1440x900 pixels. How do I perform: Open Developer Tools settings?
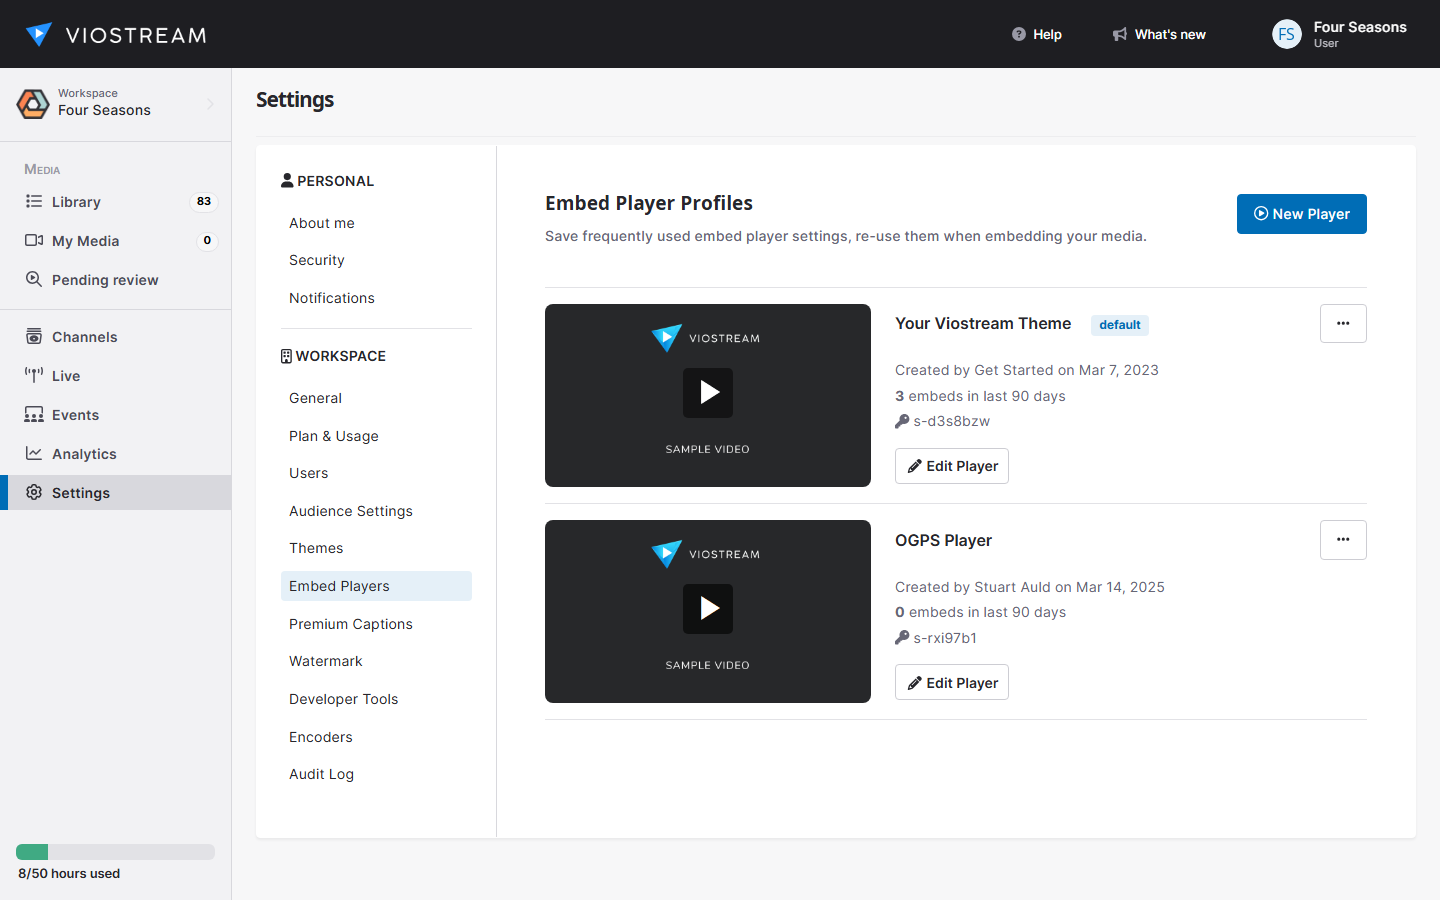pos(376,699)
